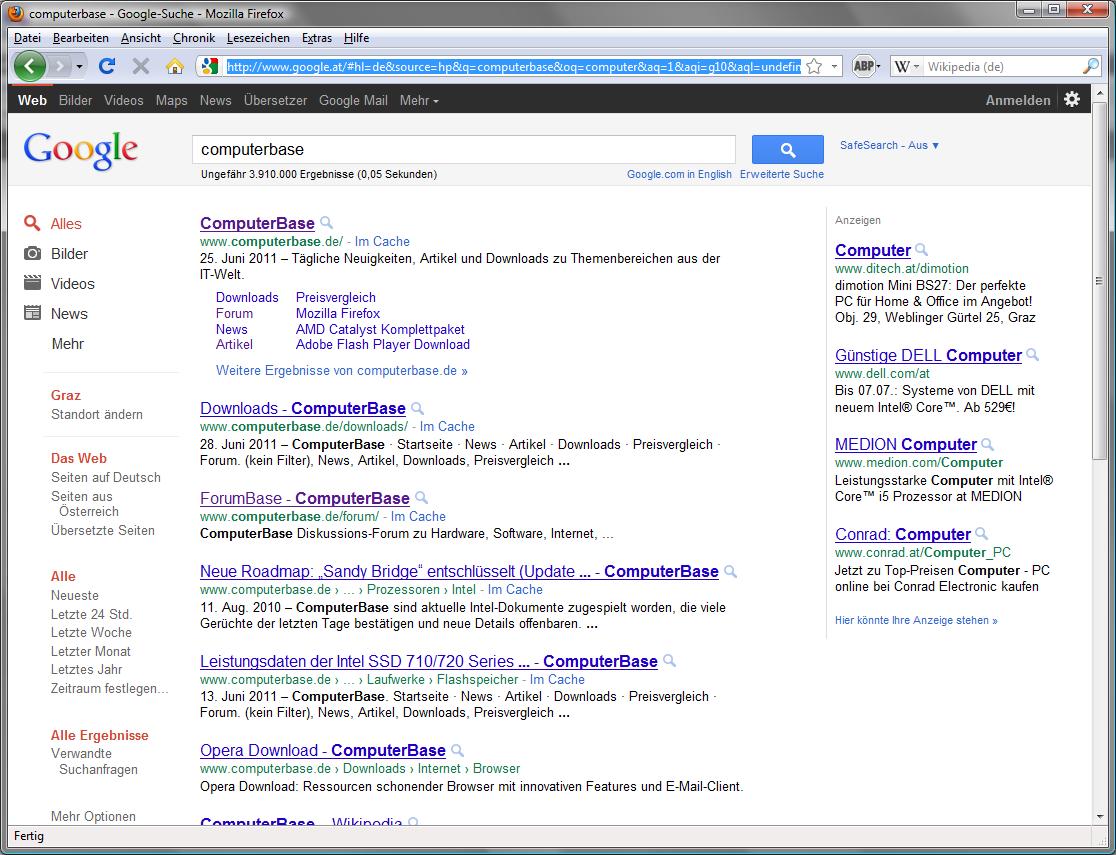The width and height of the screenshot is (1116, 855).
Task: Open Weitere Ergebnisse von computerbase.de
Action: pos(342,371)
